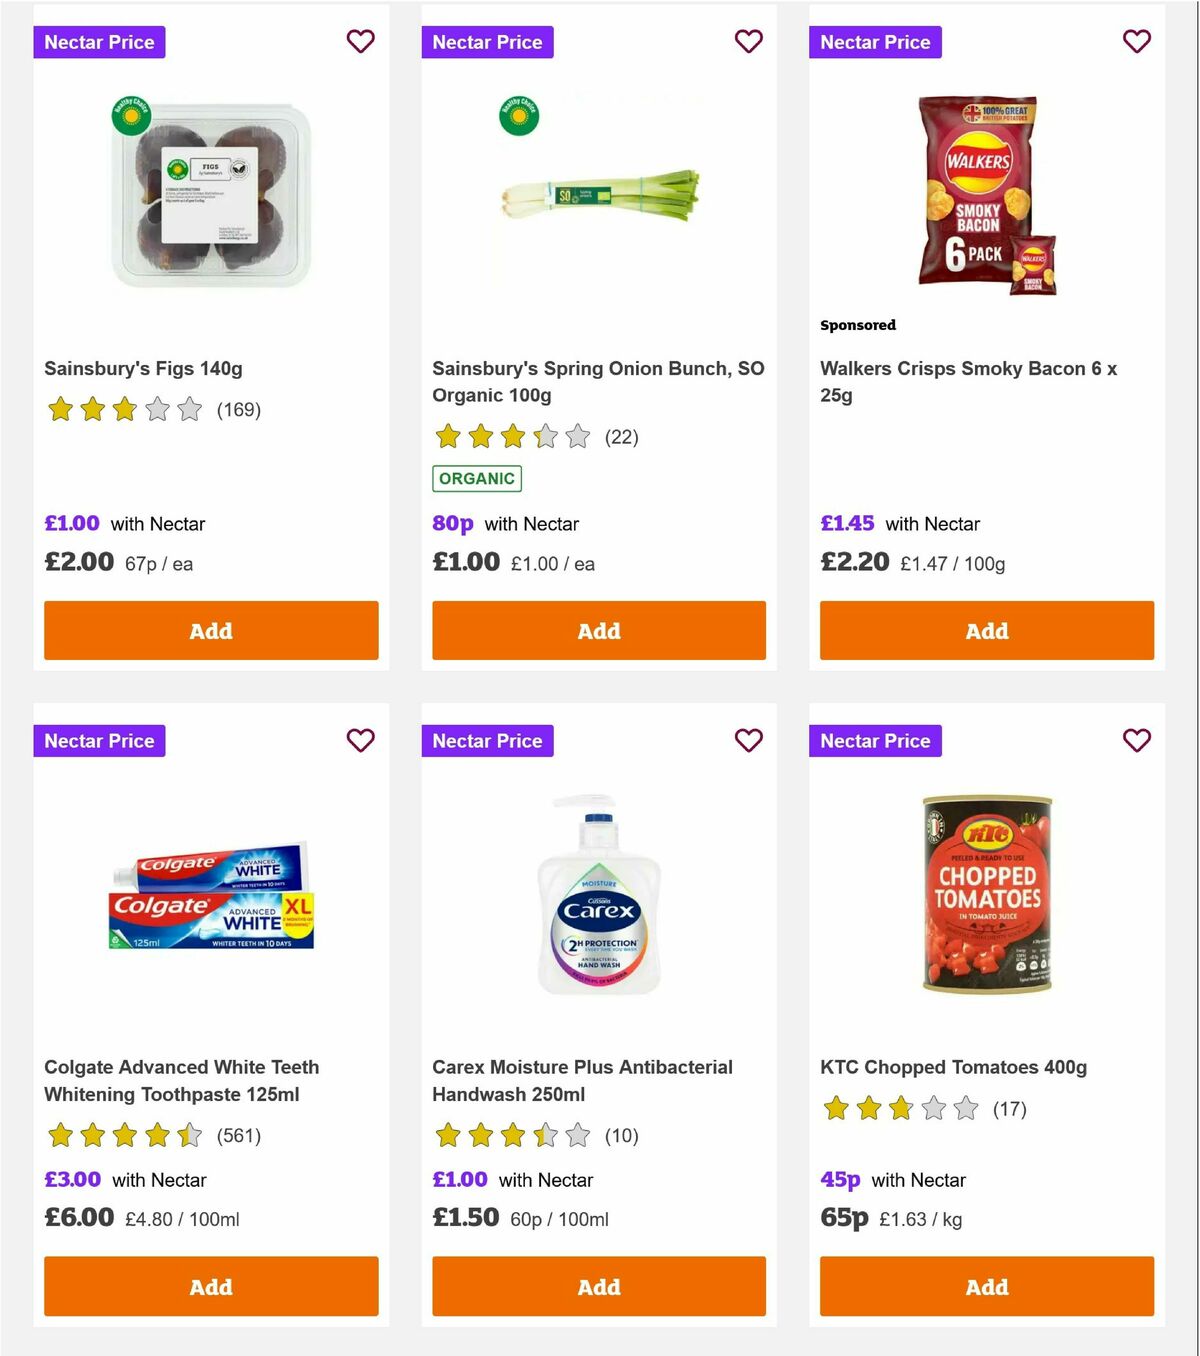
Task: Select the ORGANIC label on spring onions
Action: [x=477, y=479]
